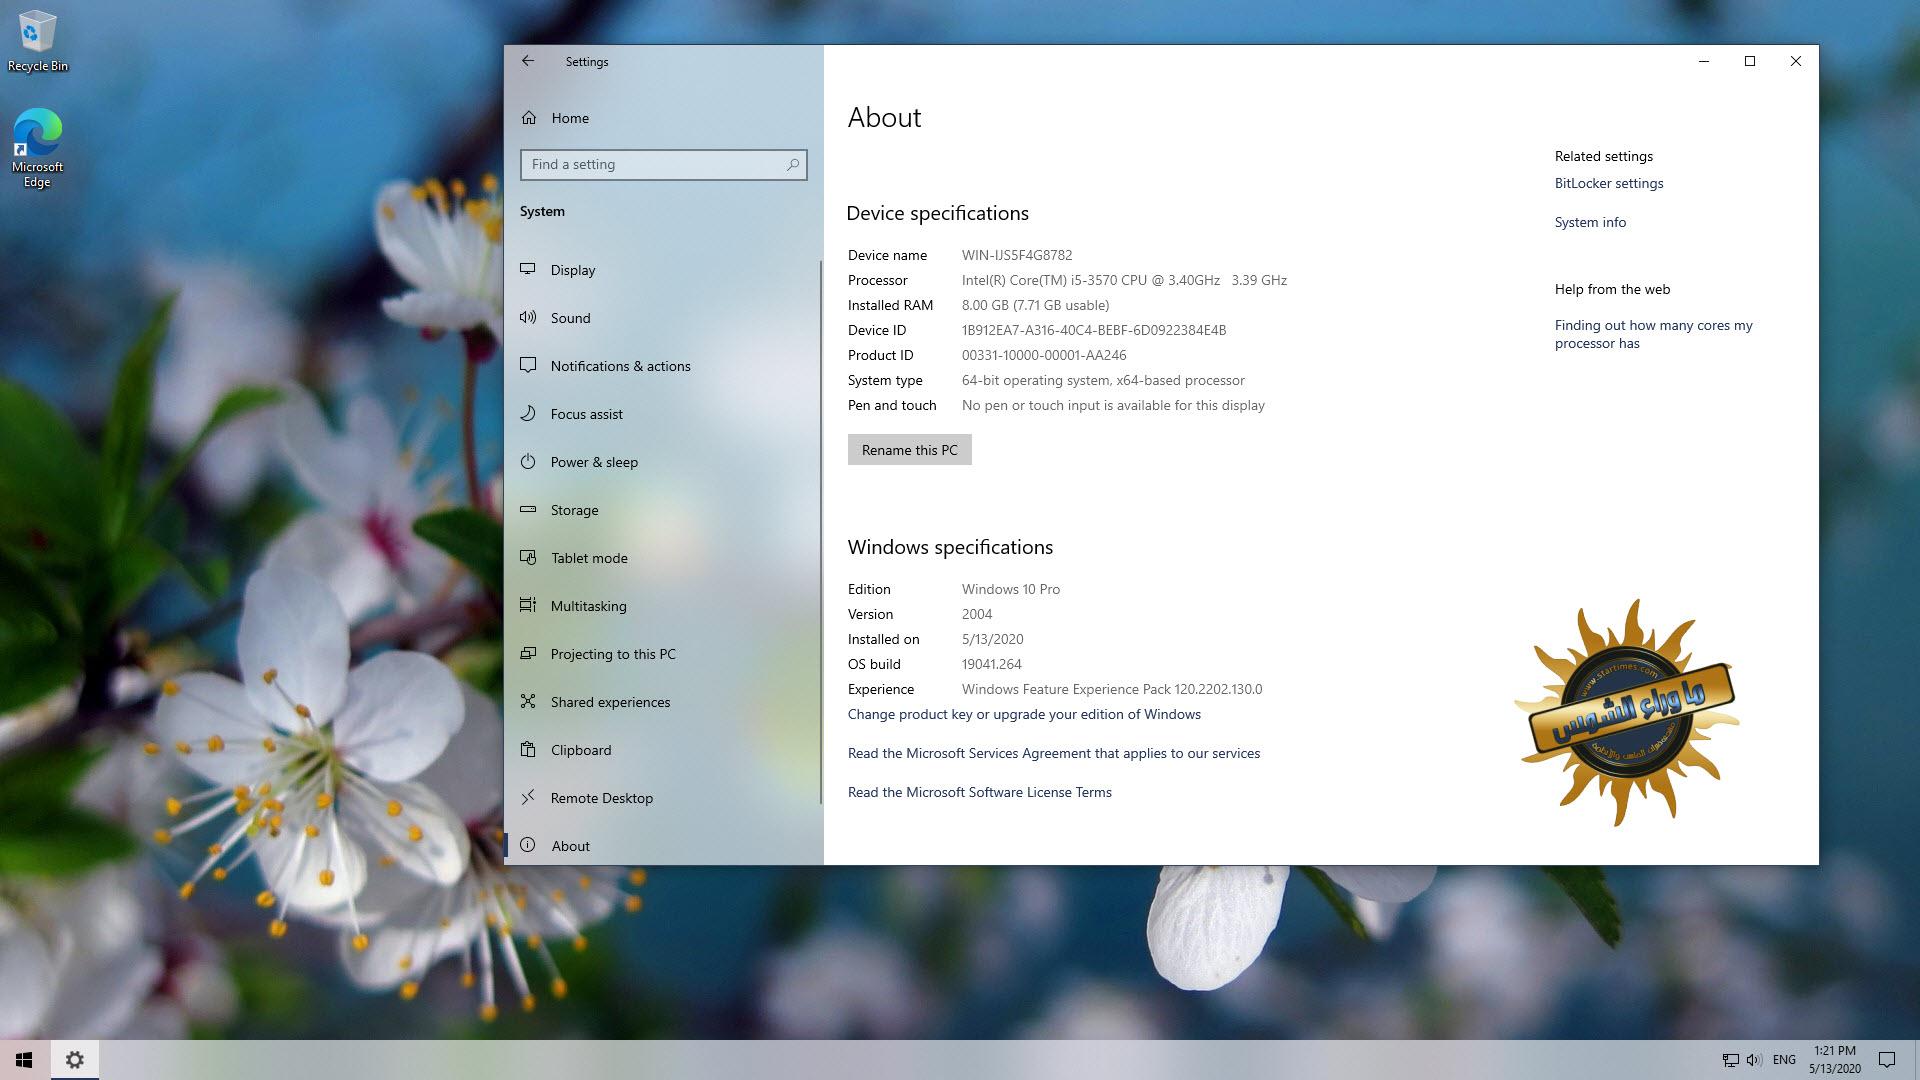Click the ENG language indicator
1920x1080 pixels.
pyautogui.click(x=1783, y=1060)
